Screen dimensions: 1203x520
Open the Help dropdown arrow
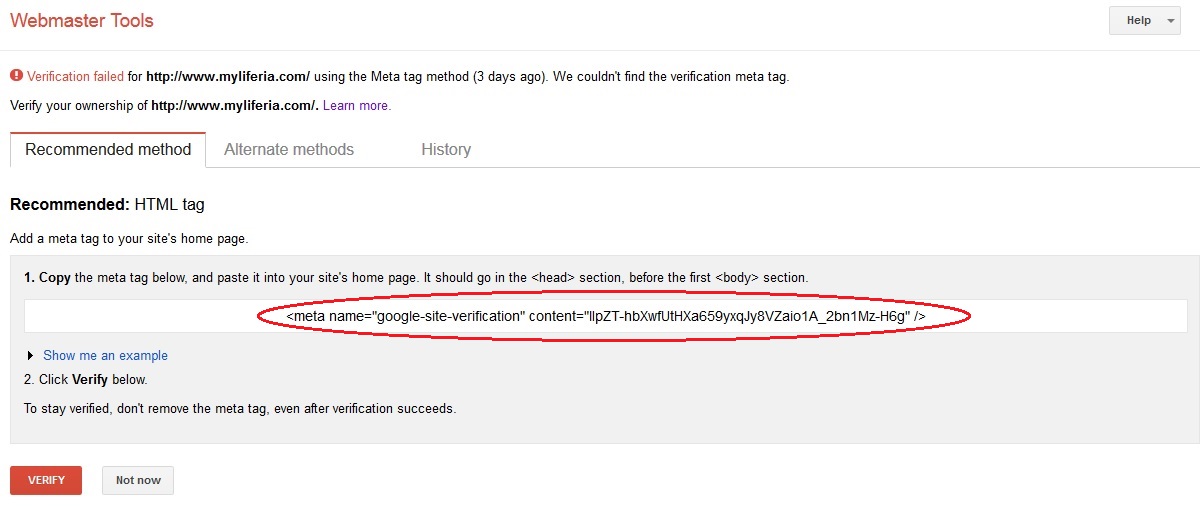tap(1171, 20)
